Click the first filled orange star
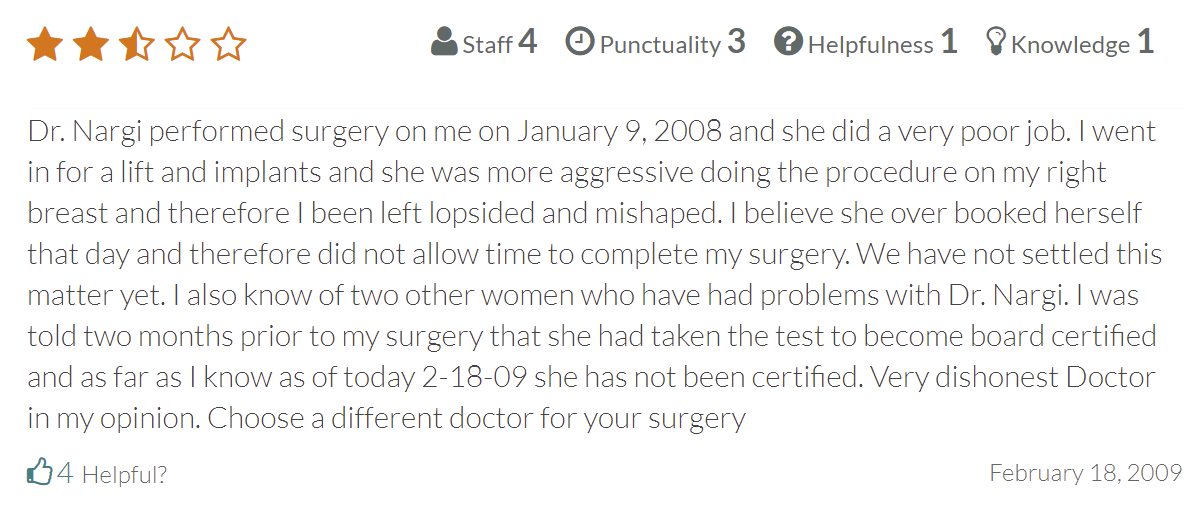This screenshot has height=506, width=1194. (44, 45)
